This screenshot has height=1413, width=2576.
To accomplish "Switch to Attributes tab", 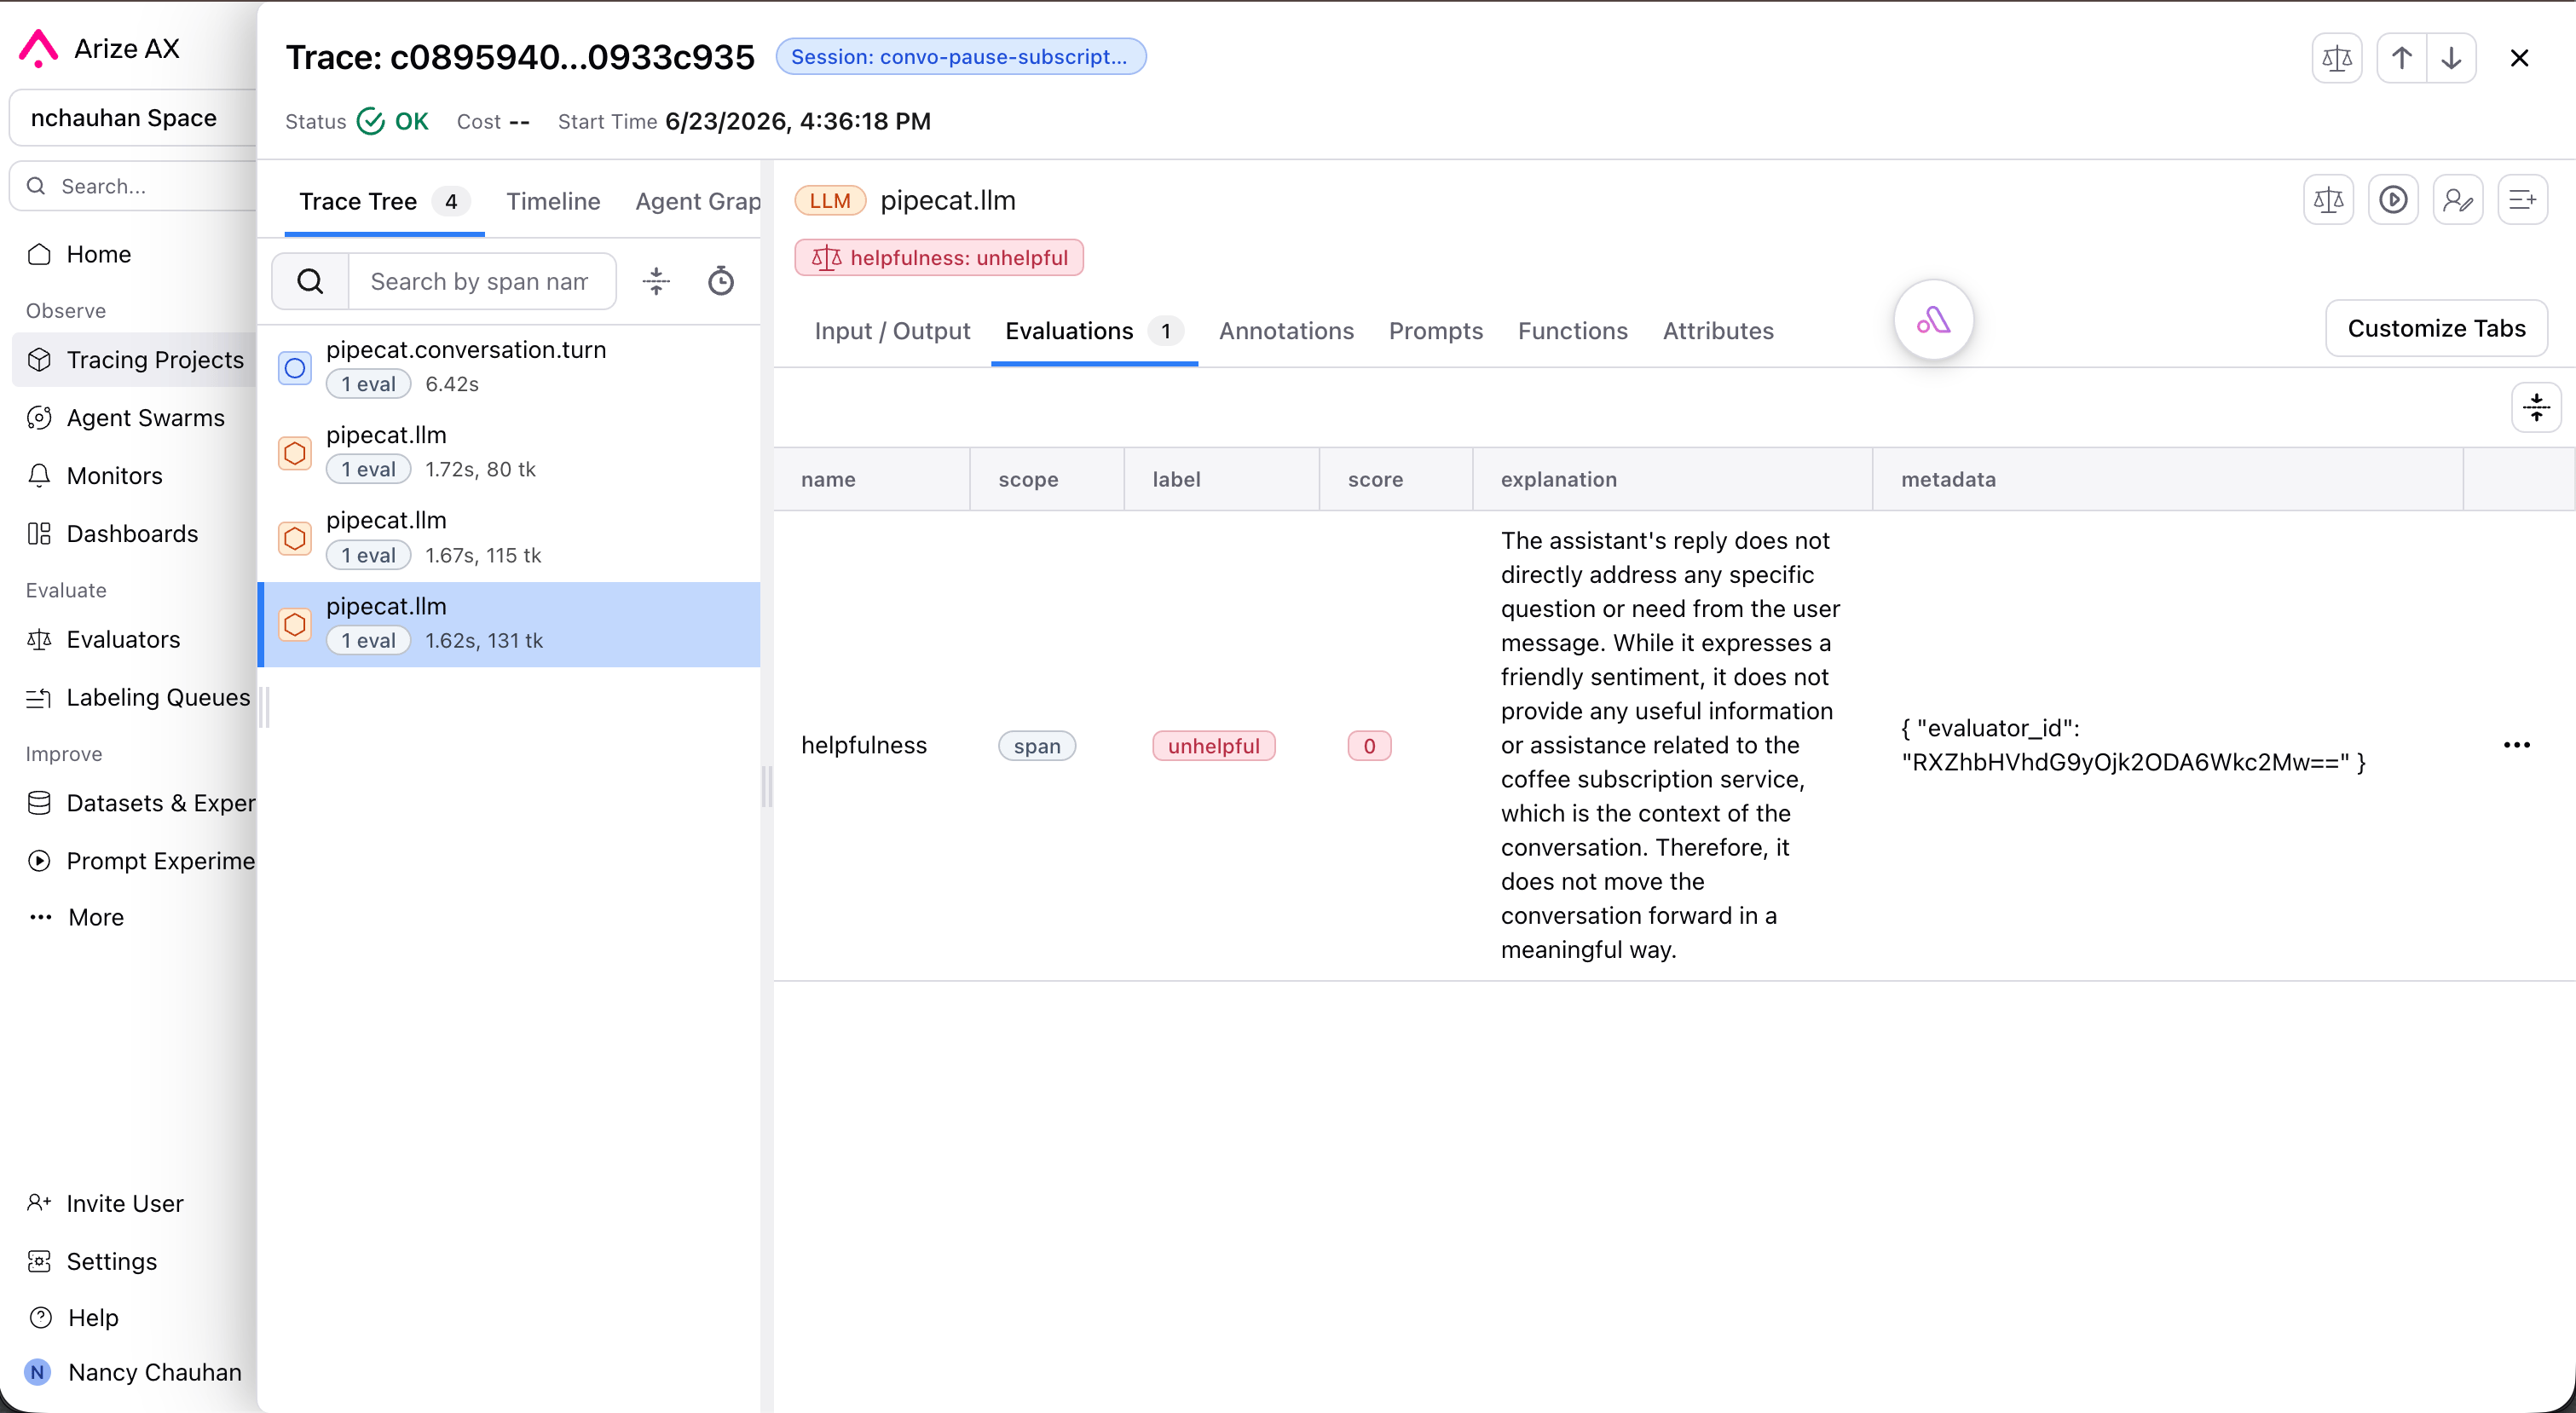I will tap(1718, 331).
